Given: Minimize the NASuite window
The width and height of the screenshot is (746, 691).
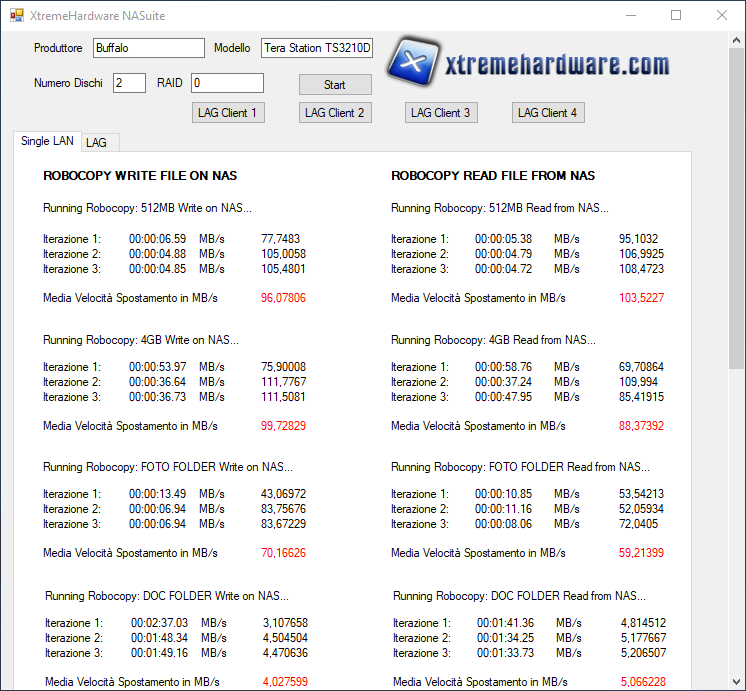Looking at the screenshot, I should point(630,15).
